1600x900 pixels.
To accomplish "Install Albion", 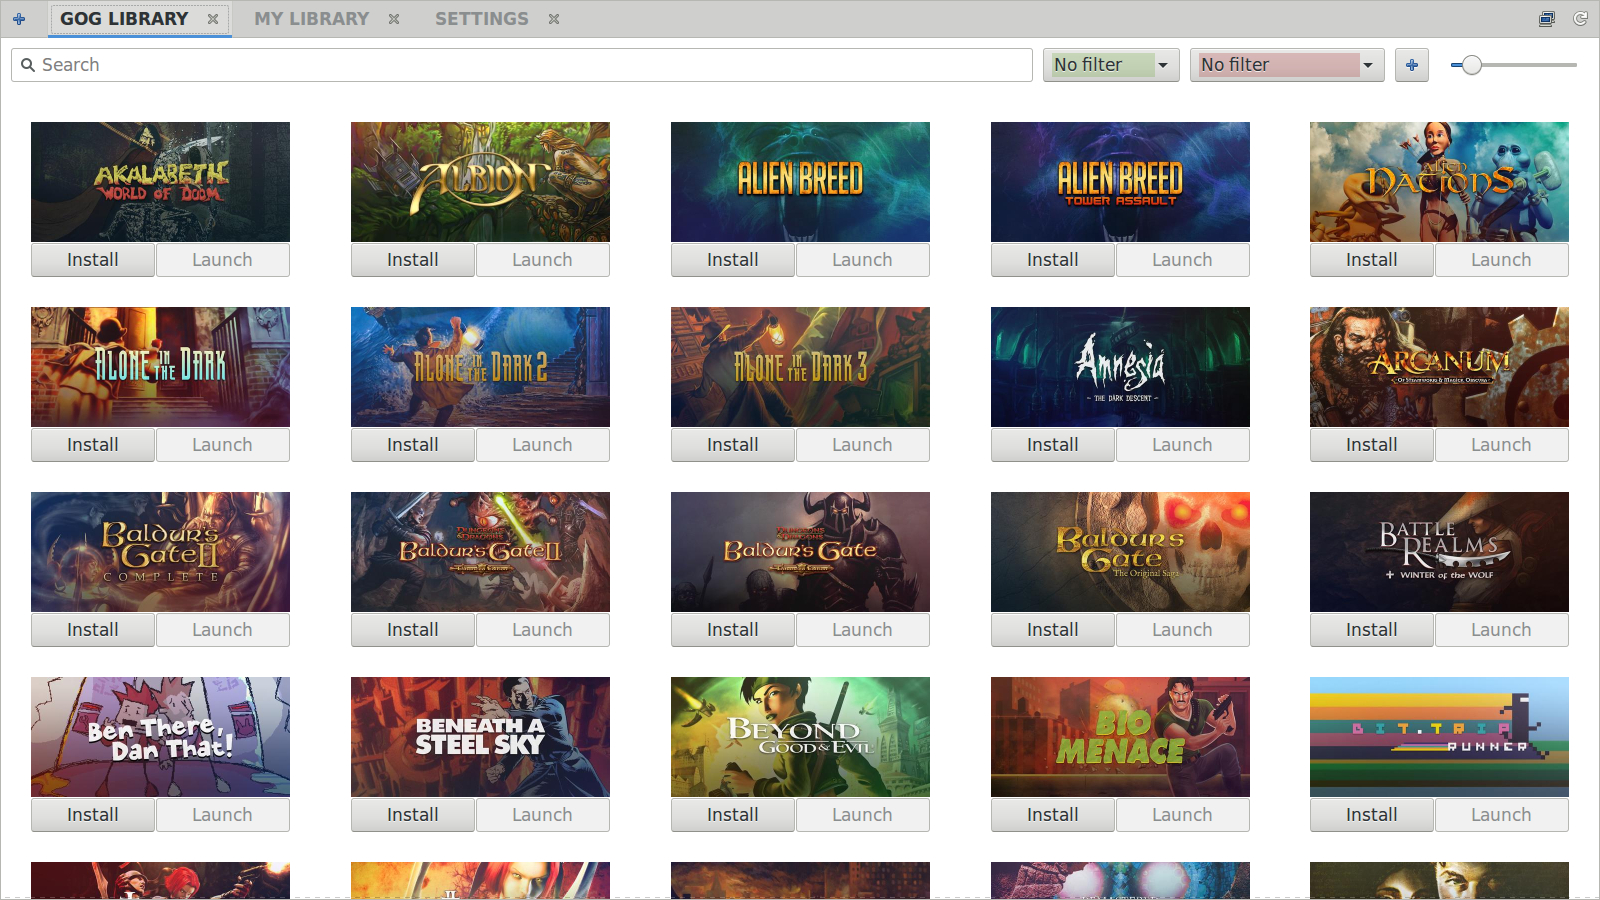I will [x=413, y=260].
